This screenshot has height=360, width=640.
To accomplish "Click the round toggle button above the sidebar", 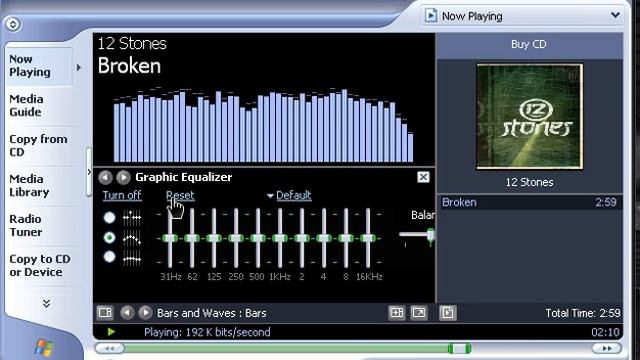I will [x=13, y=24].
